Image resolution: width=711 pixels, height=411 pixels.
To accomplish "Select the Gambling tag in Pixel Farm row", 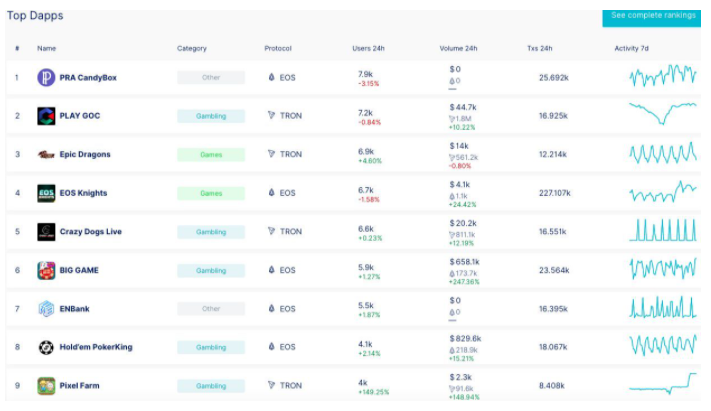I will point(211,386).
